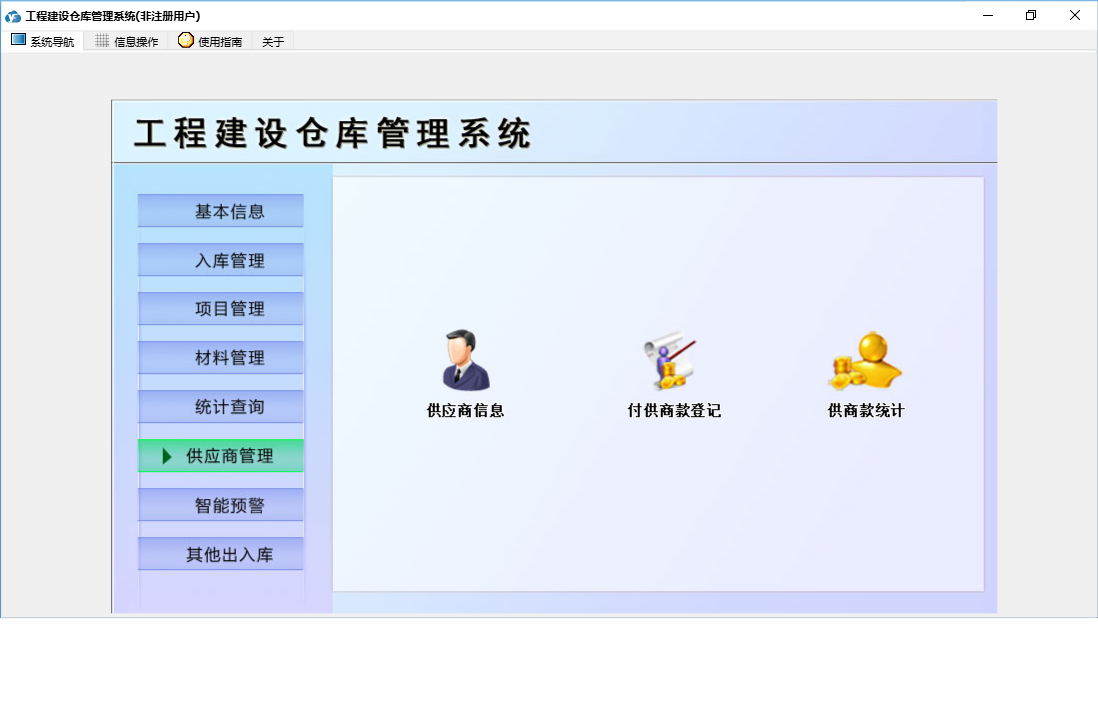This screenshot has height=713, width=1098.
Task: Select the 材料管理 sidebar button
Action: pos(221,358)
